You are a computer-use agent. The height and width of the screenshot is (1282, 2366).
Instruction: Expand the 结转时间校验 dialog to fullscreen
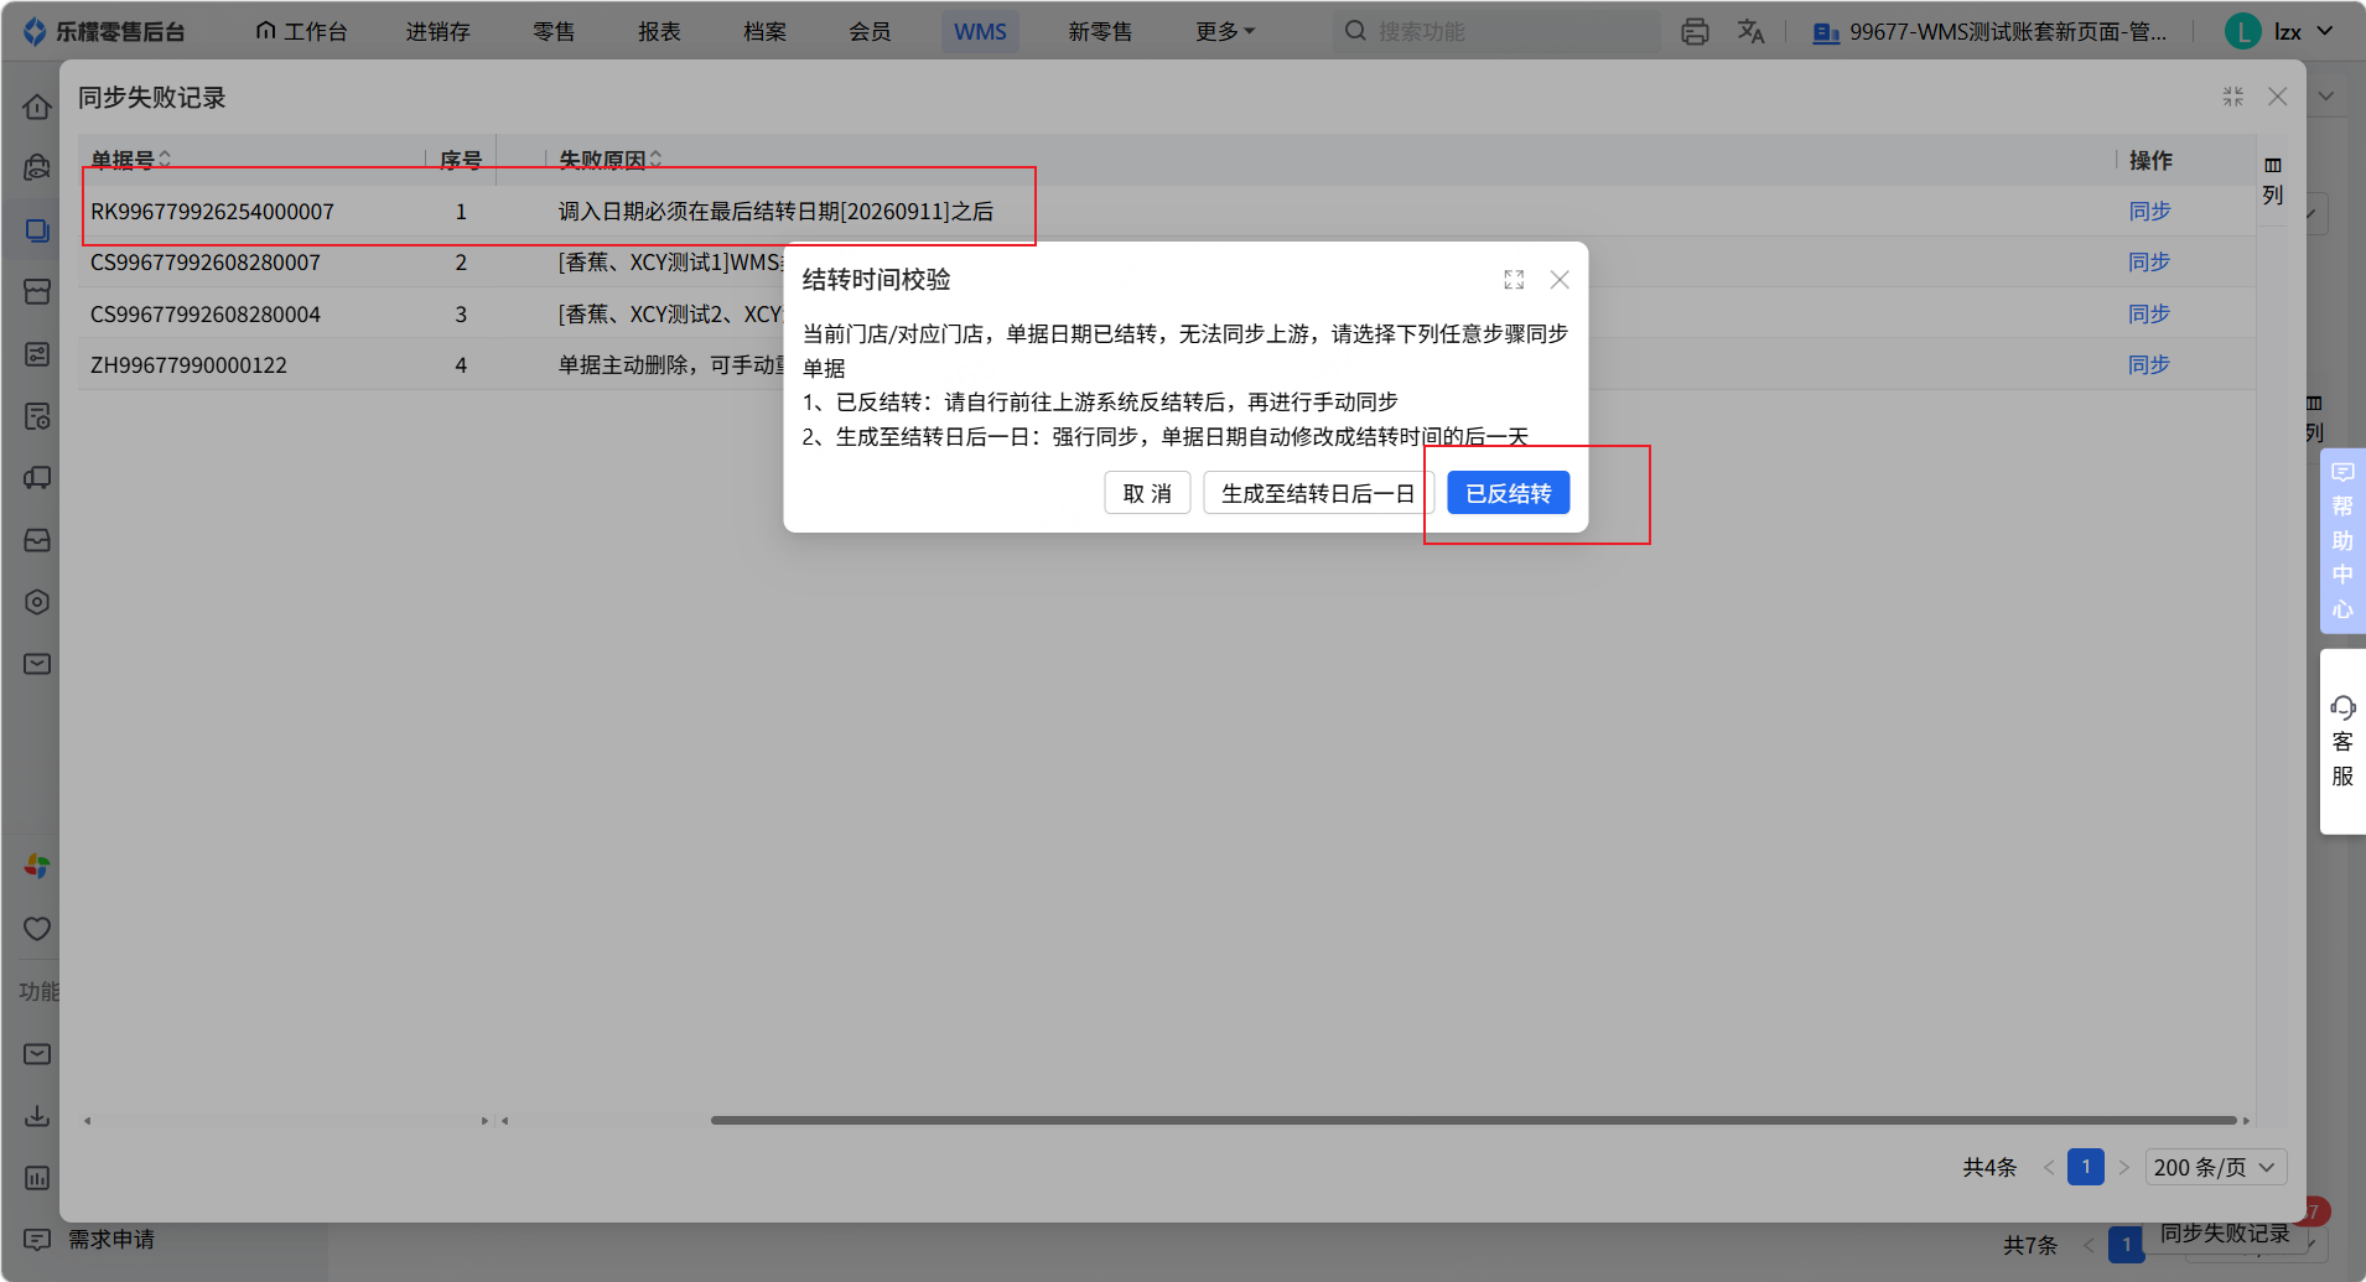(1514, 280)
